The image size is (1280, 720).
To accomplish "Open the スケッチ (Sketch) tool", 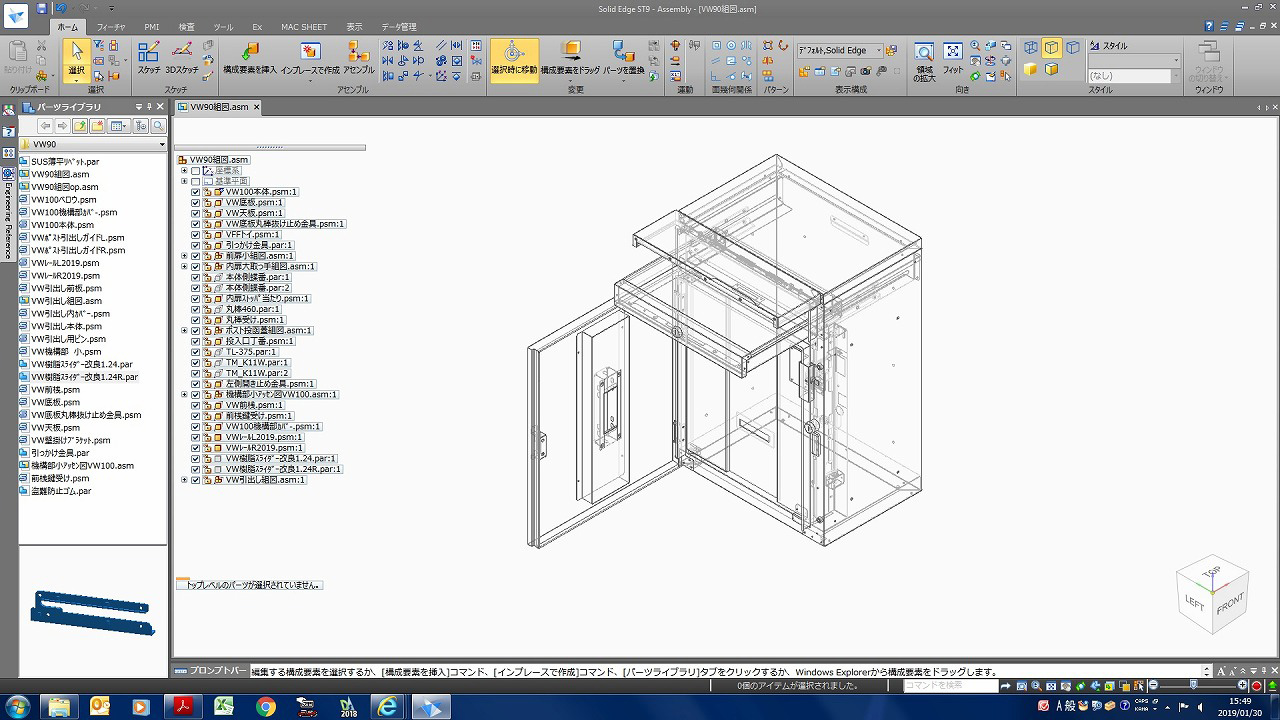I will (x=149, y=59).
